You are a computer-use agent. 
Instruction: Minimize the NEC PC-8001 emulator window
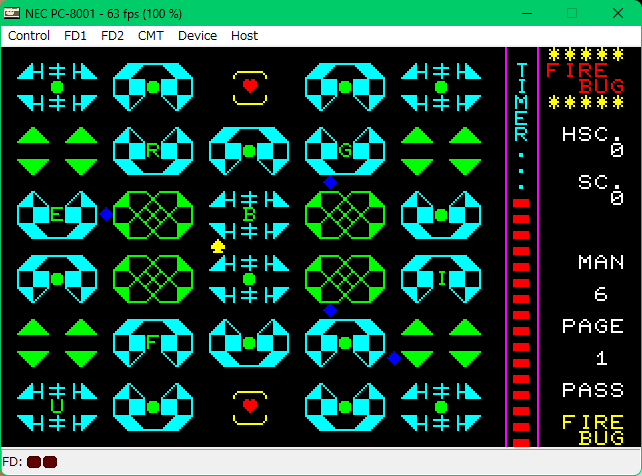pos(527,13)
